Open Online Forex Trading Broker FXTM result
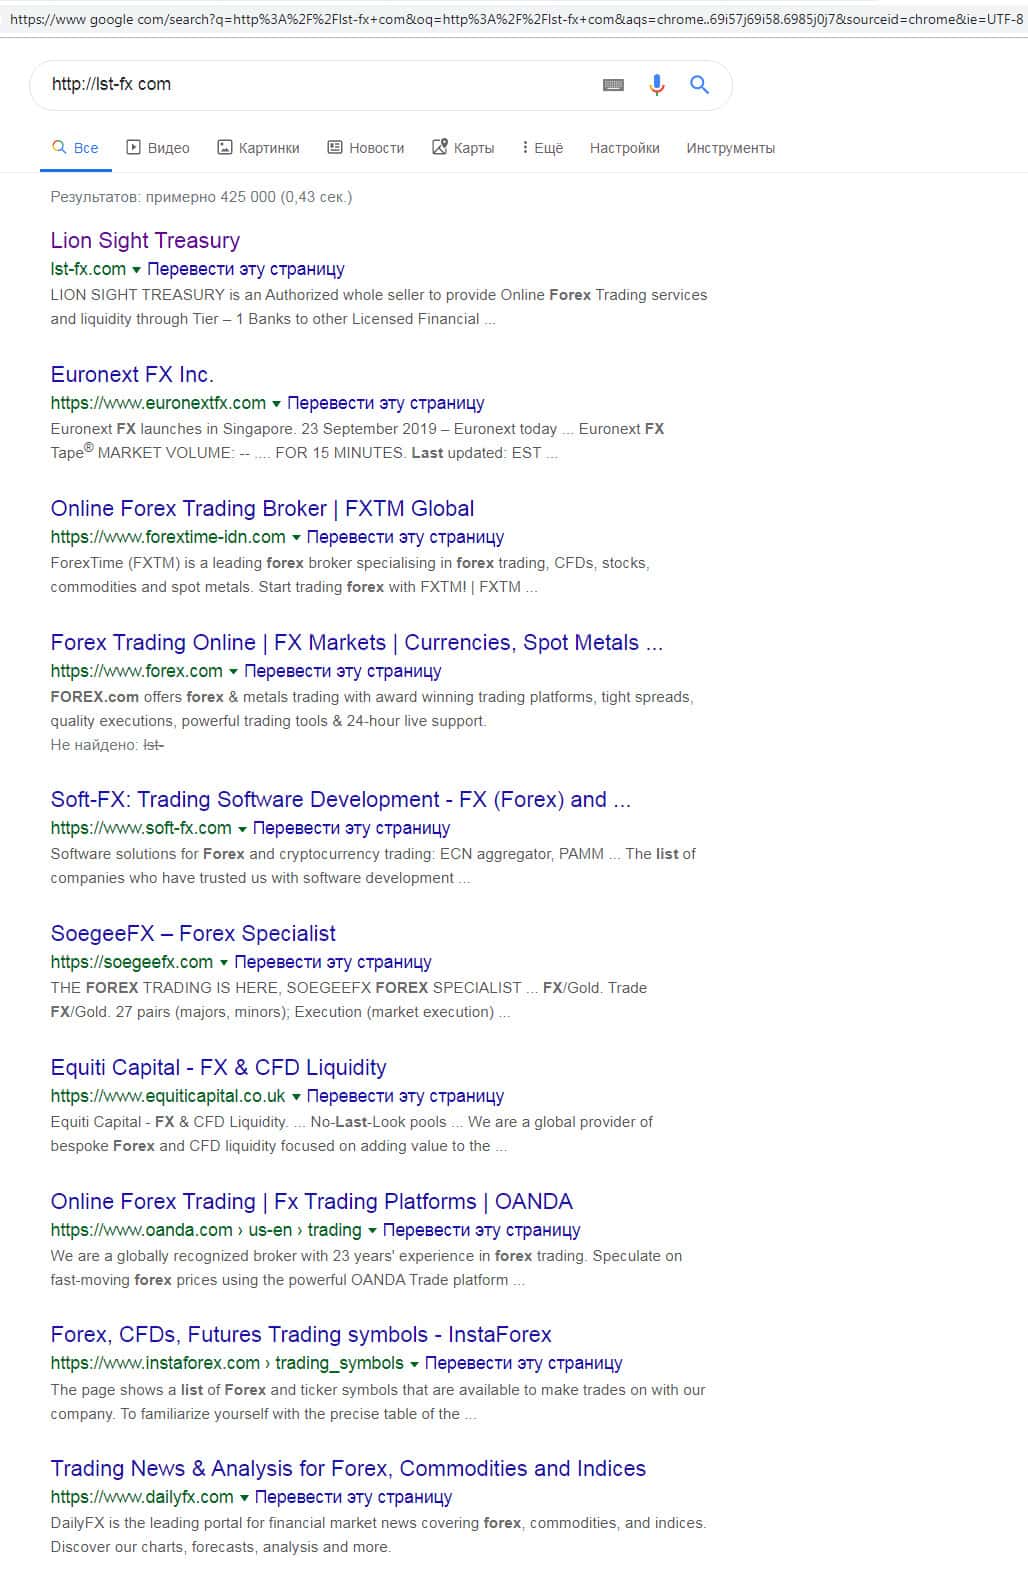 262,508
